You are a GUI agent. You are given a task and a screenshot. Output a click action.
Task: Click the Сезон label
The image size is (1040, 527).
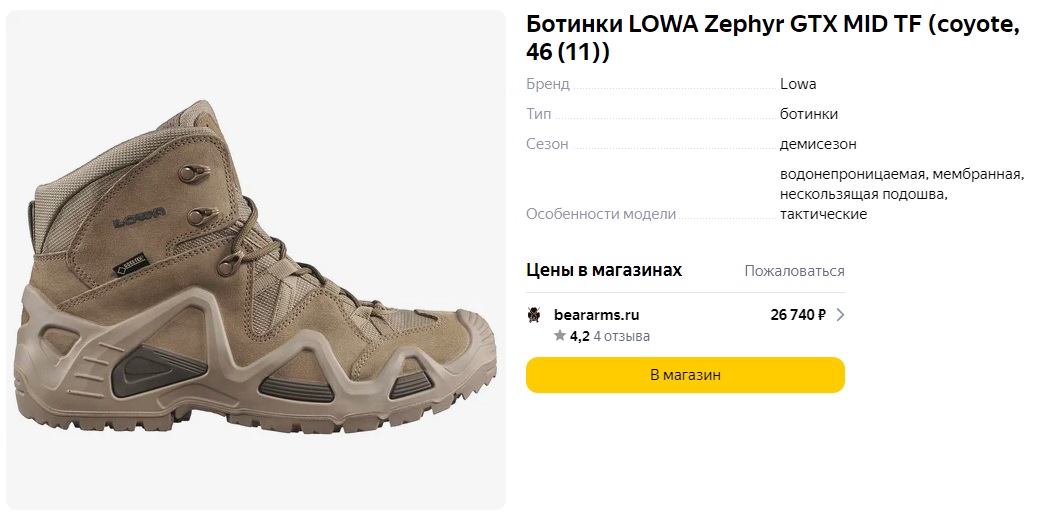(x=547, y=144)
